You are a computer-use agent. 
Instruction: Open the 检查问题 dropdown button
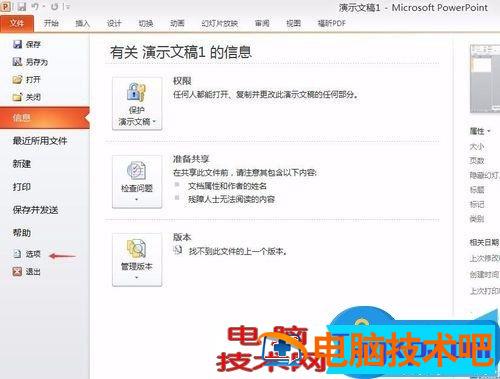137,182
